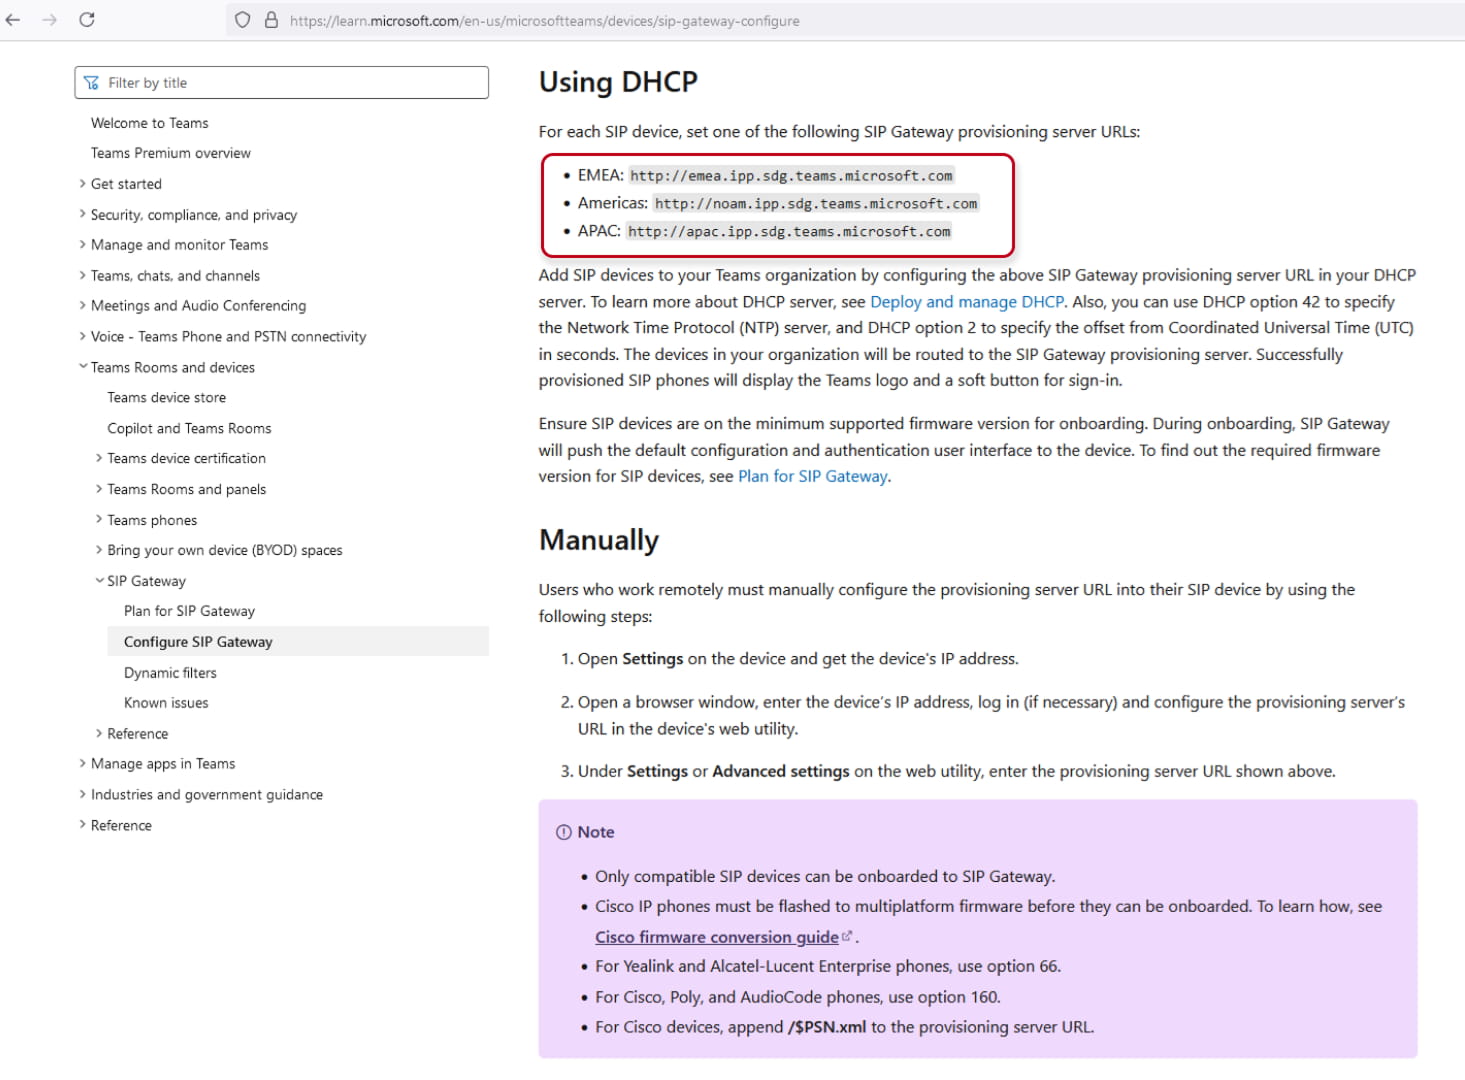
Task: Focus the Filter by title field
Action: click(x=281, y=83)
